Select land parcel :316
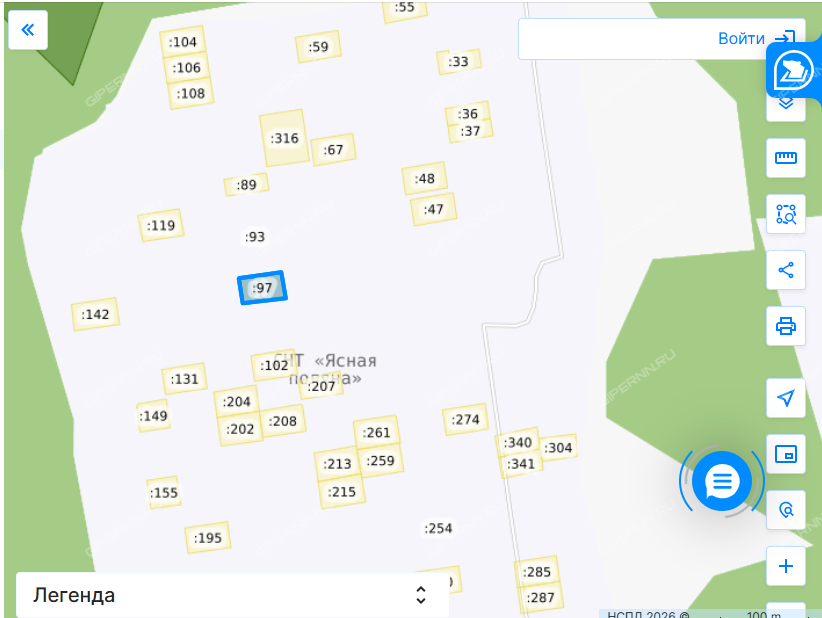The image size is (822, 618). click(x=284, y=138)
